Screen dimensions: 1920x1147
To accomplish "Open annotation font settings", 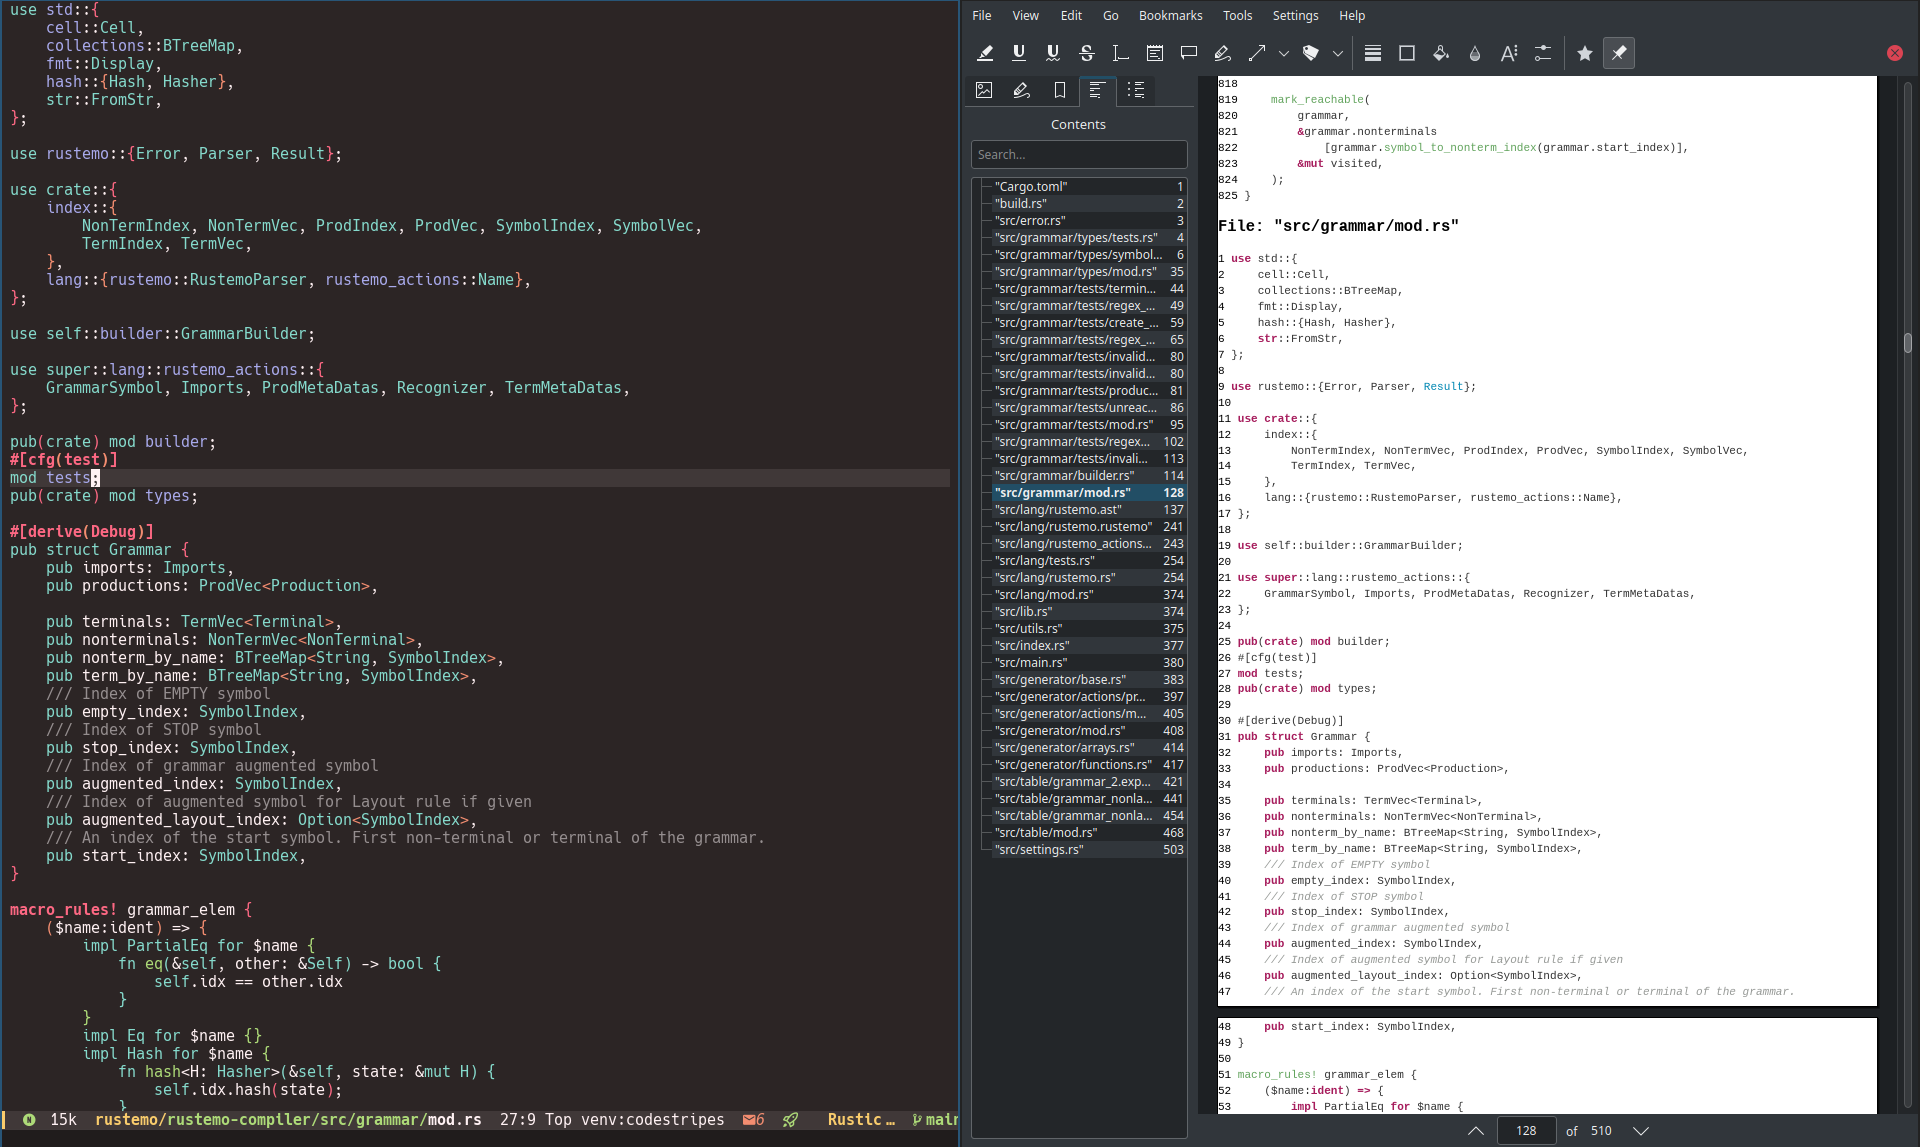I will point(1509,53).
